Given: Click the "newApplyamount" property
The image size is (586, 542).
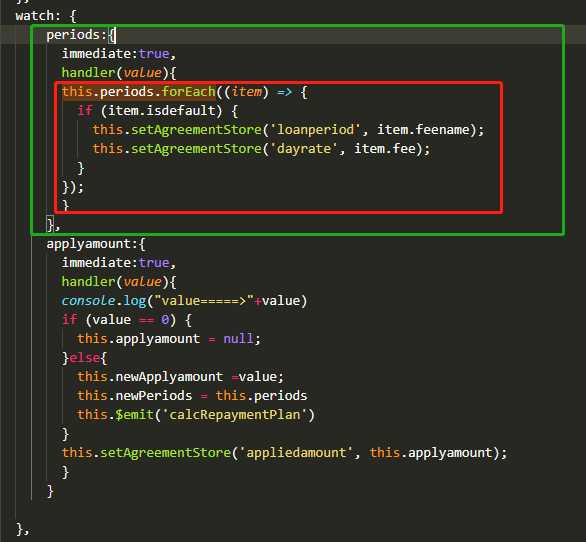Looking at the screenshot, I should [x=169, y=377].
